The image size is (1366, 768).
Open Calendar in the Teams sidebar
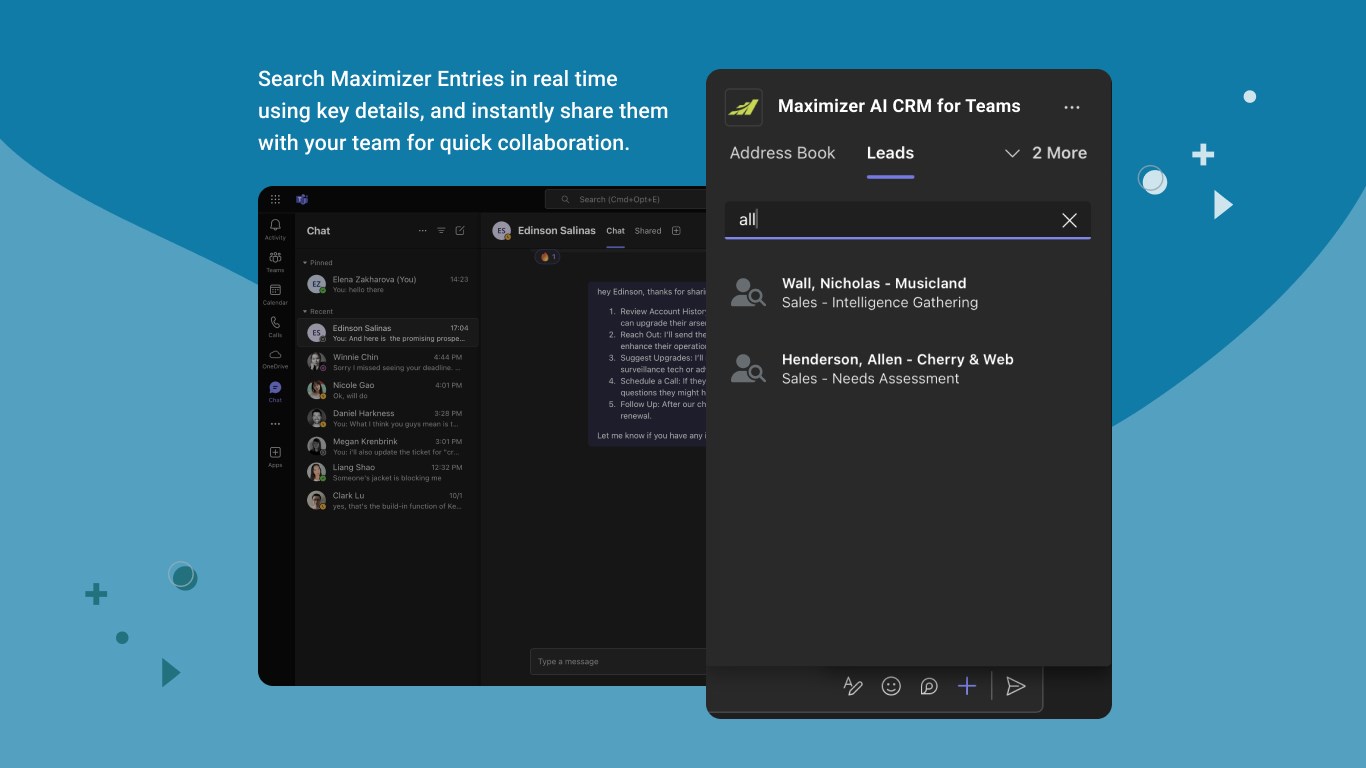click(x=275, y=294)
